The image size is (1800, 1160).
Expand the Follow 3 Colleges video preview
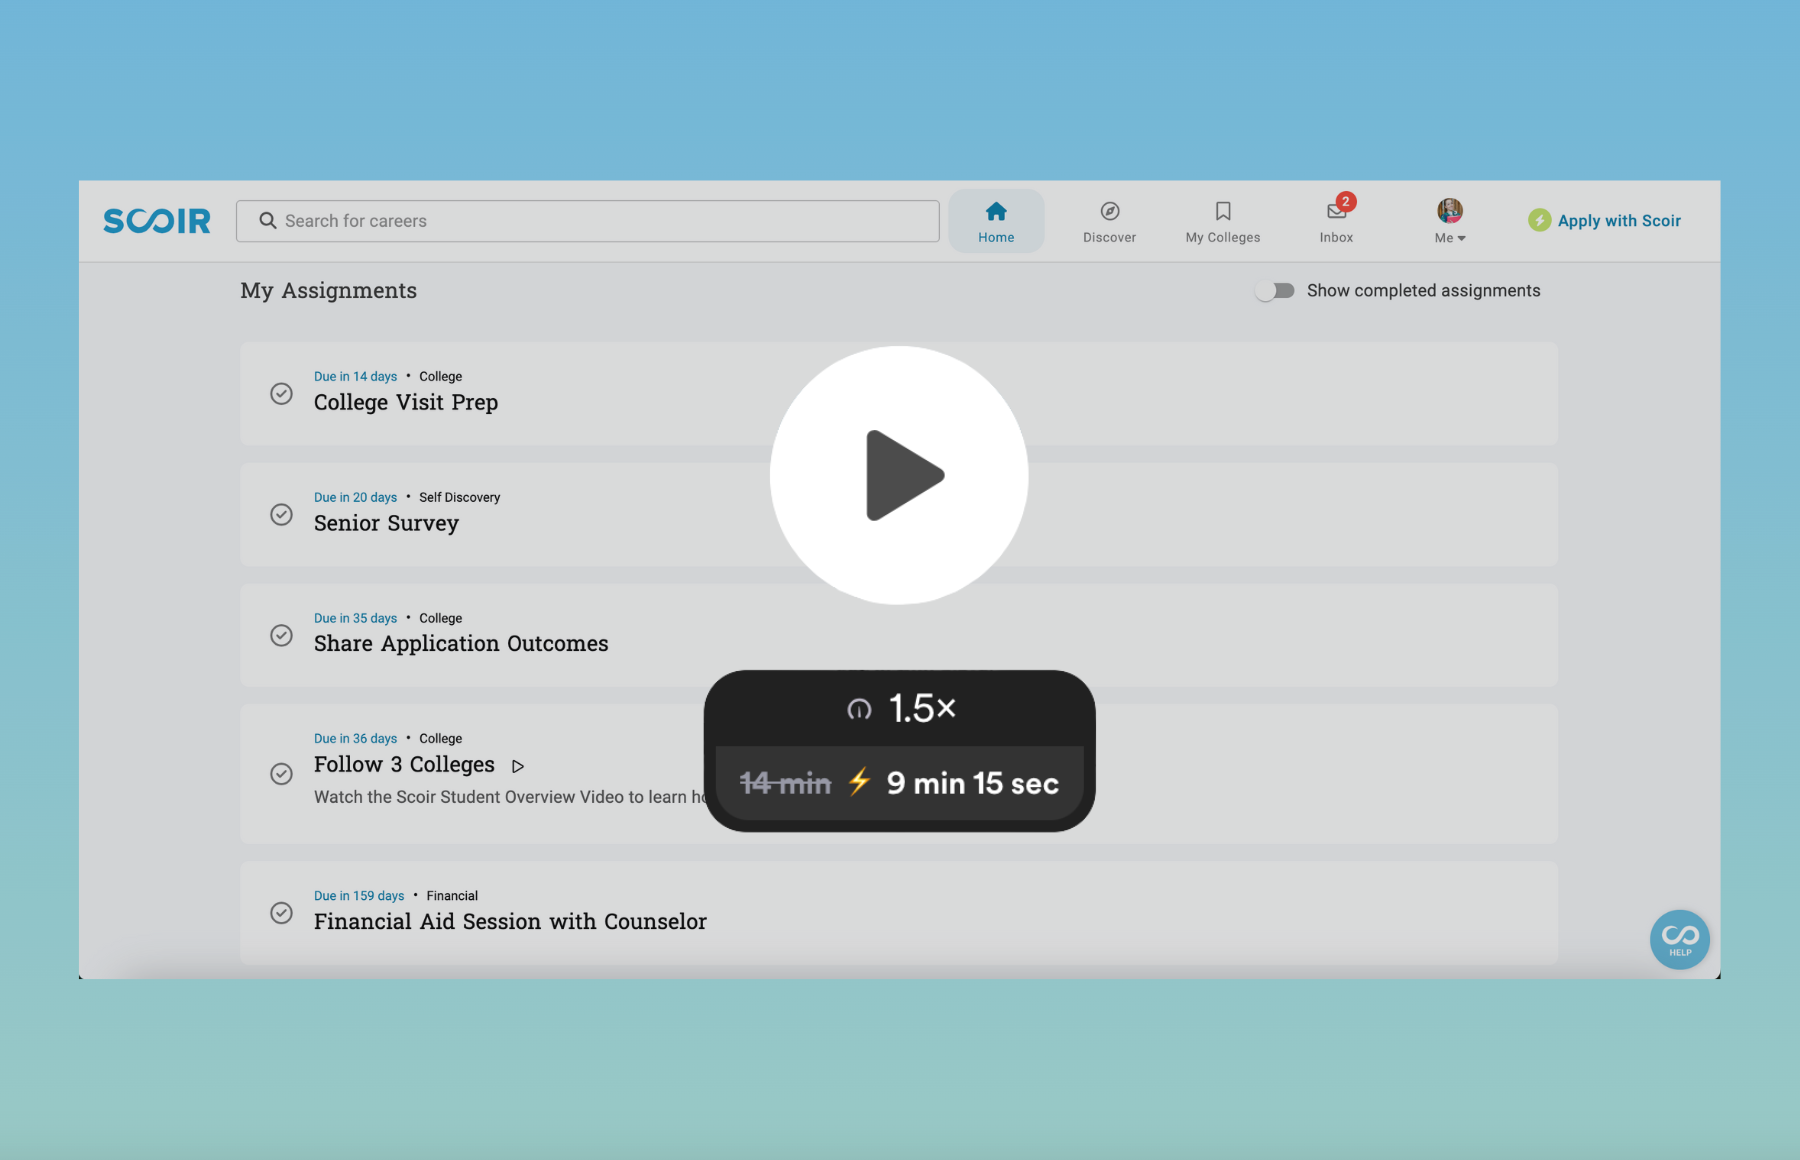(x=518, y=765)
